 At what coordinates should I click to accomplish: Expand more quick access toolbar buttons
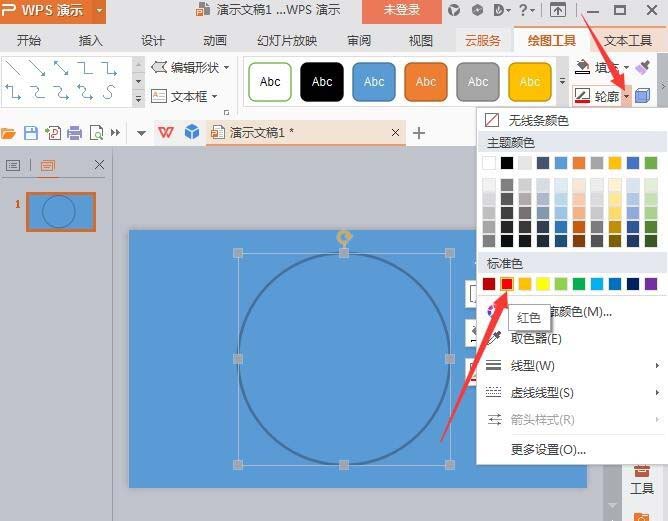click(x=115, y=133)
